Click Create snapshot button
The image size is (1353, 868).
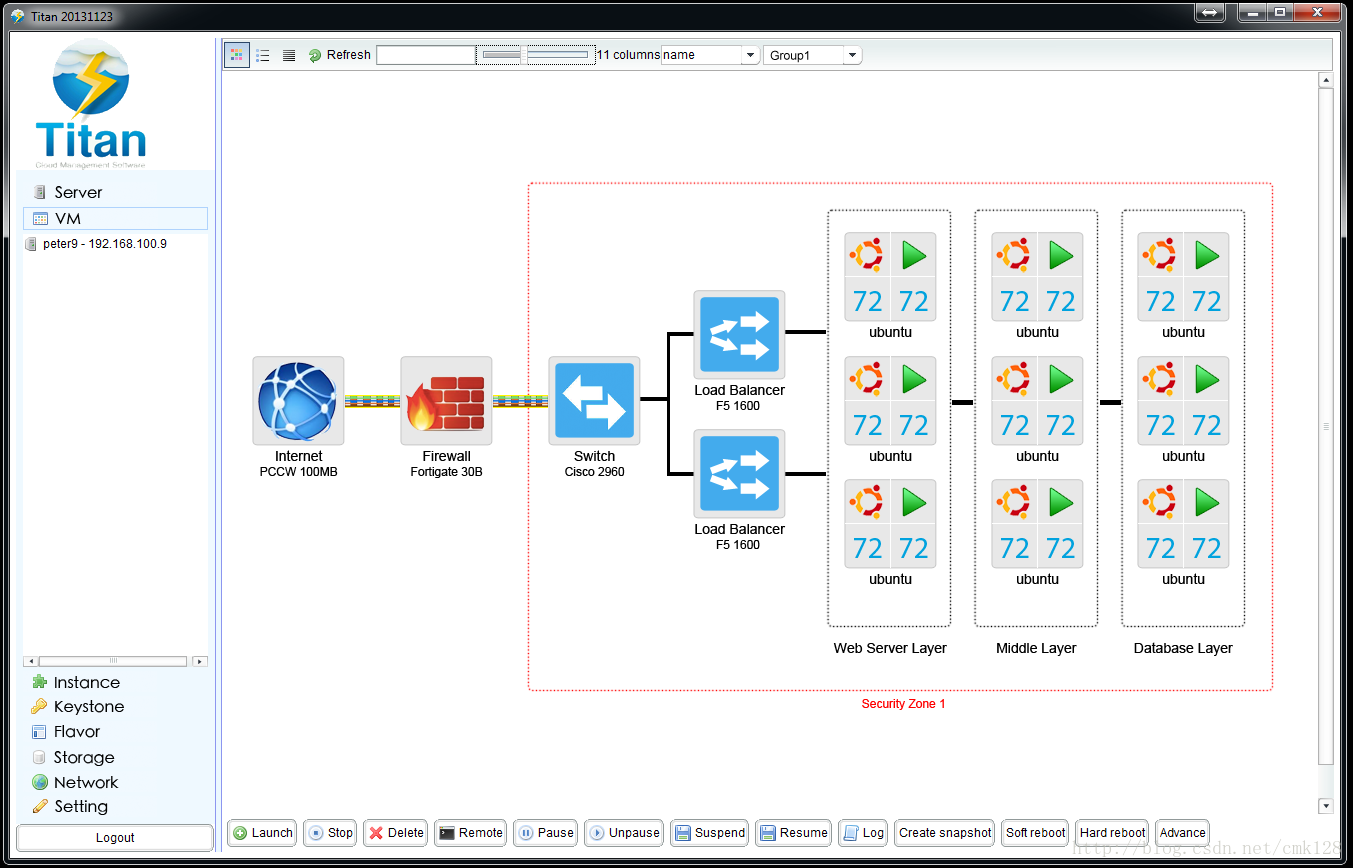tap(945, 833)
